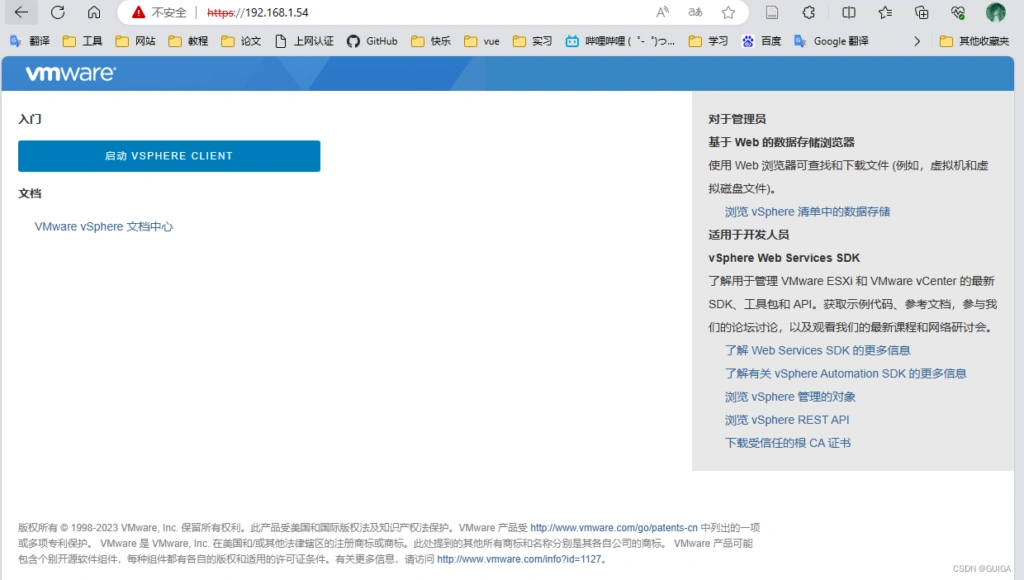
Task: Select the vSphere Web Services SDK heading
Action: [x=784, y=258]
